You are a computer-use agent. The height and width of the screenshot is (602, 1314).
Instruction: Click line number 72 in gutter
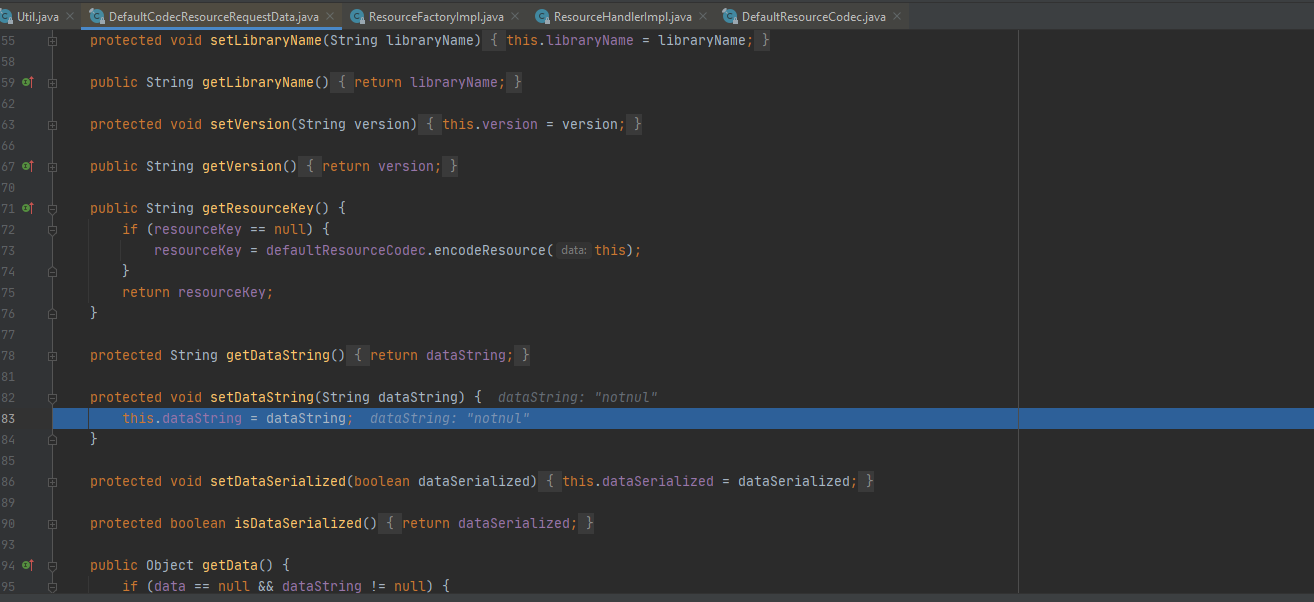point(8,229)
